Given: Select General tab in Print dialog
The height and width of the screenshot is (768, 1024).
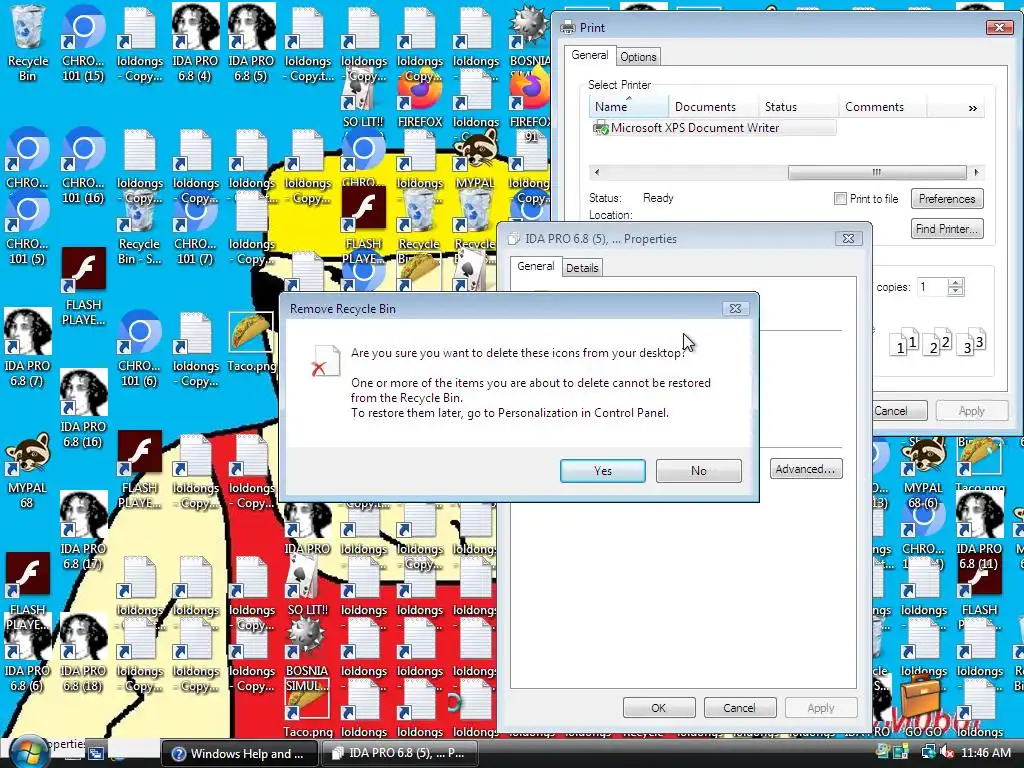Looking at the screenshot, I should click(x=590, y=56).
